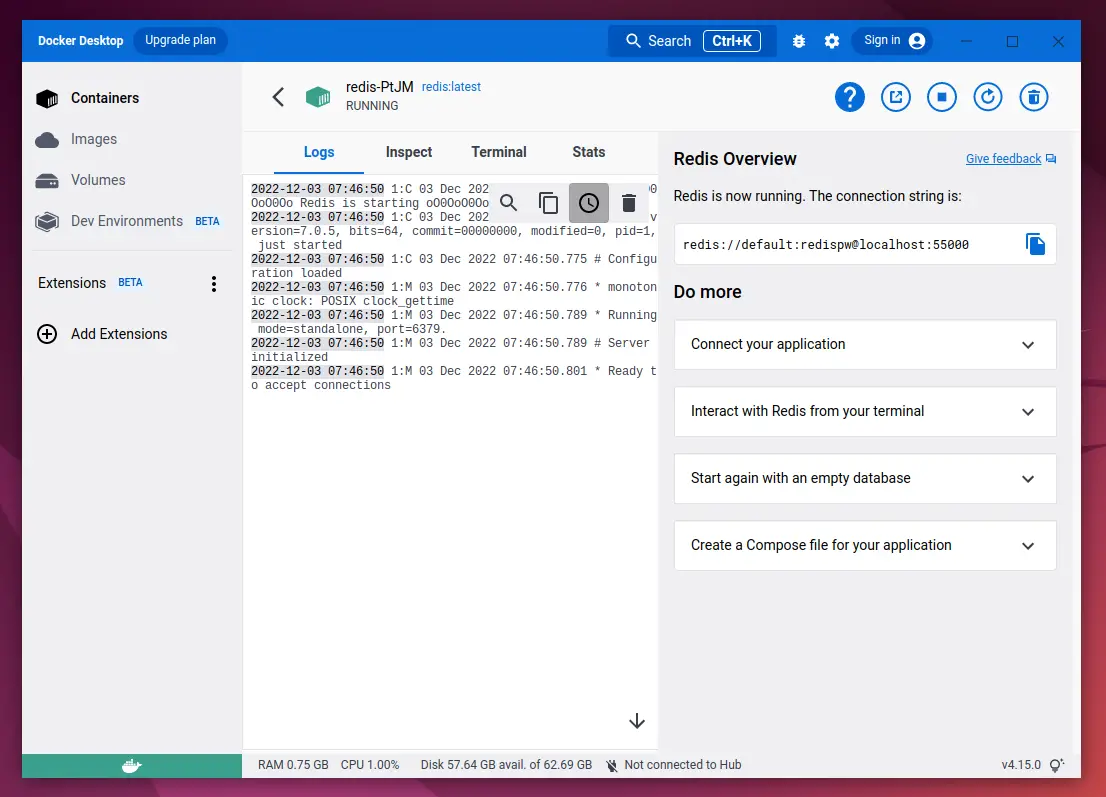Click the Upgrade plan button
1106x797 pixels.
(181, 40)
